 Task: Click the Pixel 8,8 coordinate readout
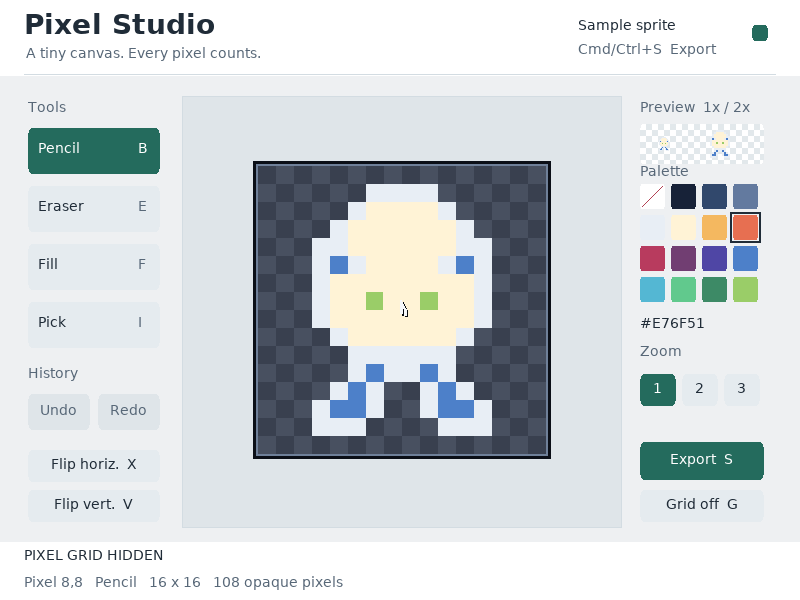pos(53,582)
